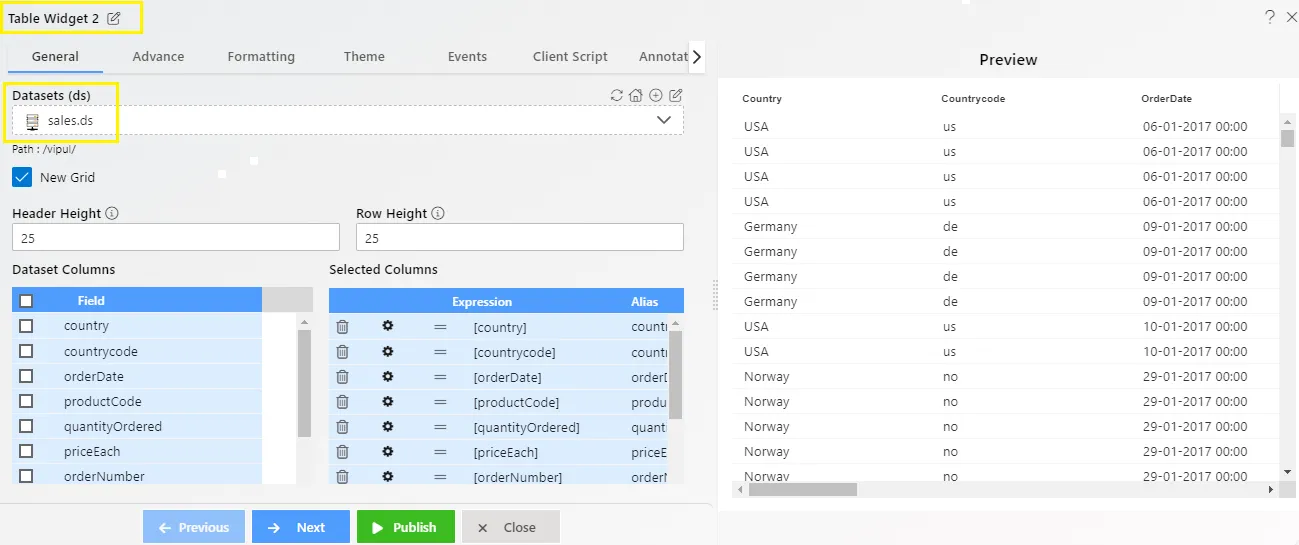Open settings gear for [countrycode] column

pyautogui.click(x=388, y=351)
